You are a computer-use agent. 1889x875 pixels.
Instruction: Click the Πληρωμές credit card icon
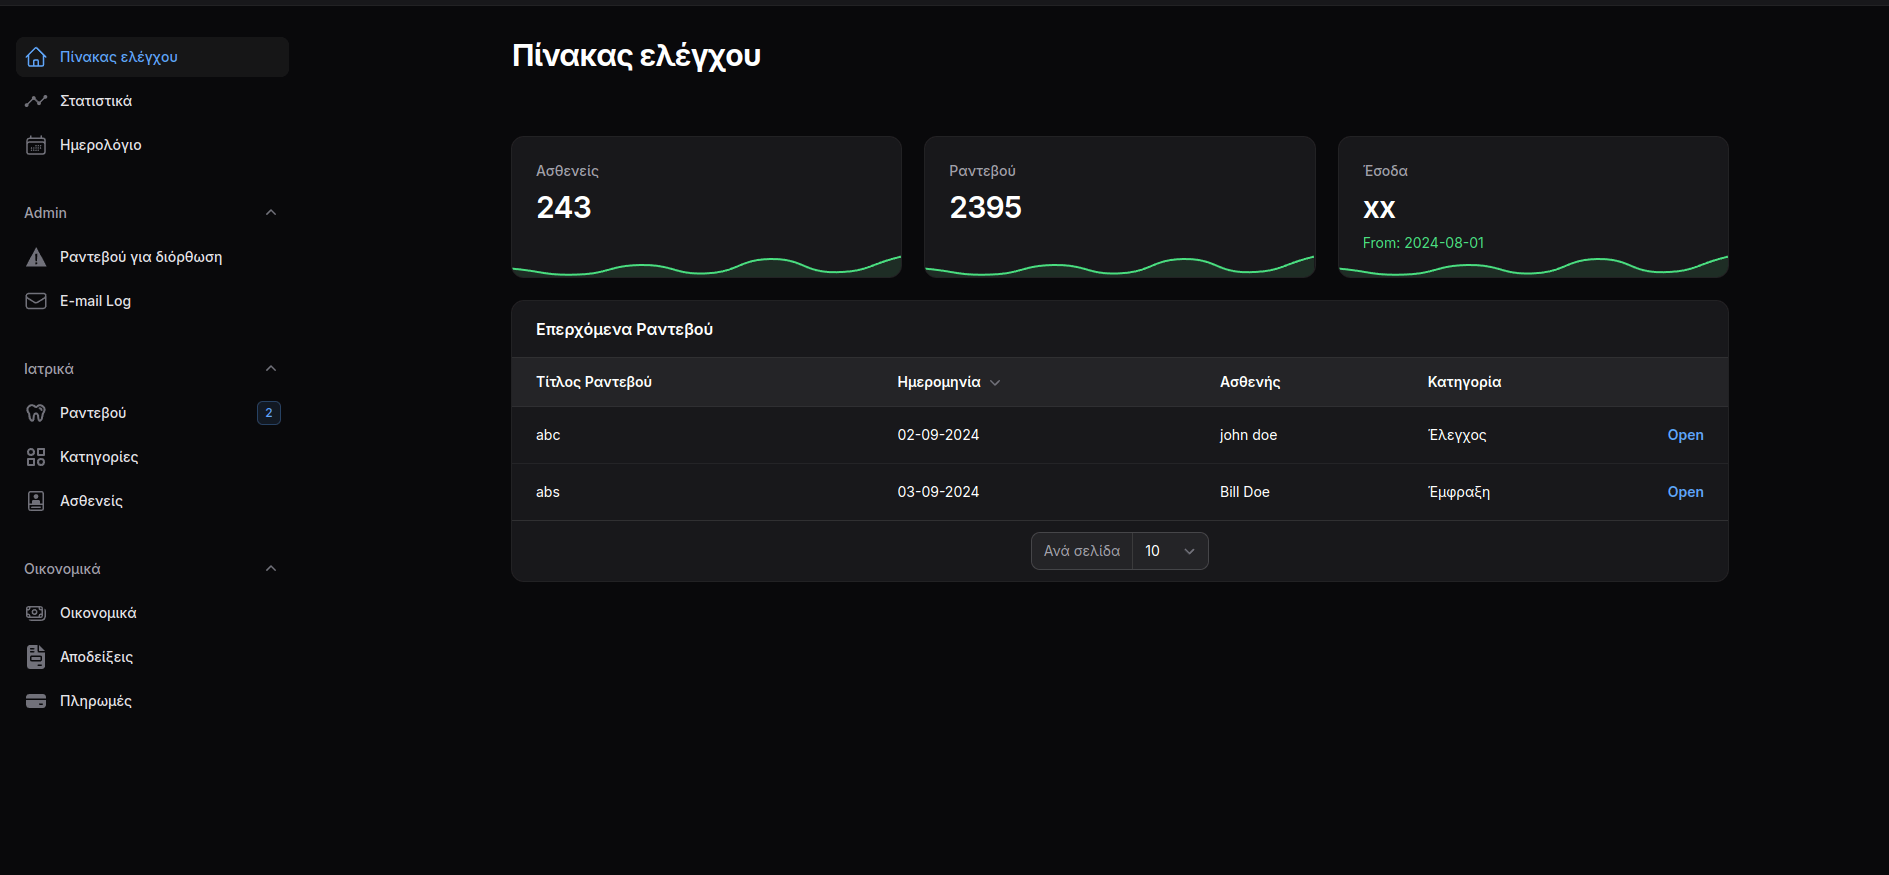[36, 701]
